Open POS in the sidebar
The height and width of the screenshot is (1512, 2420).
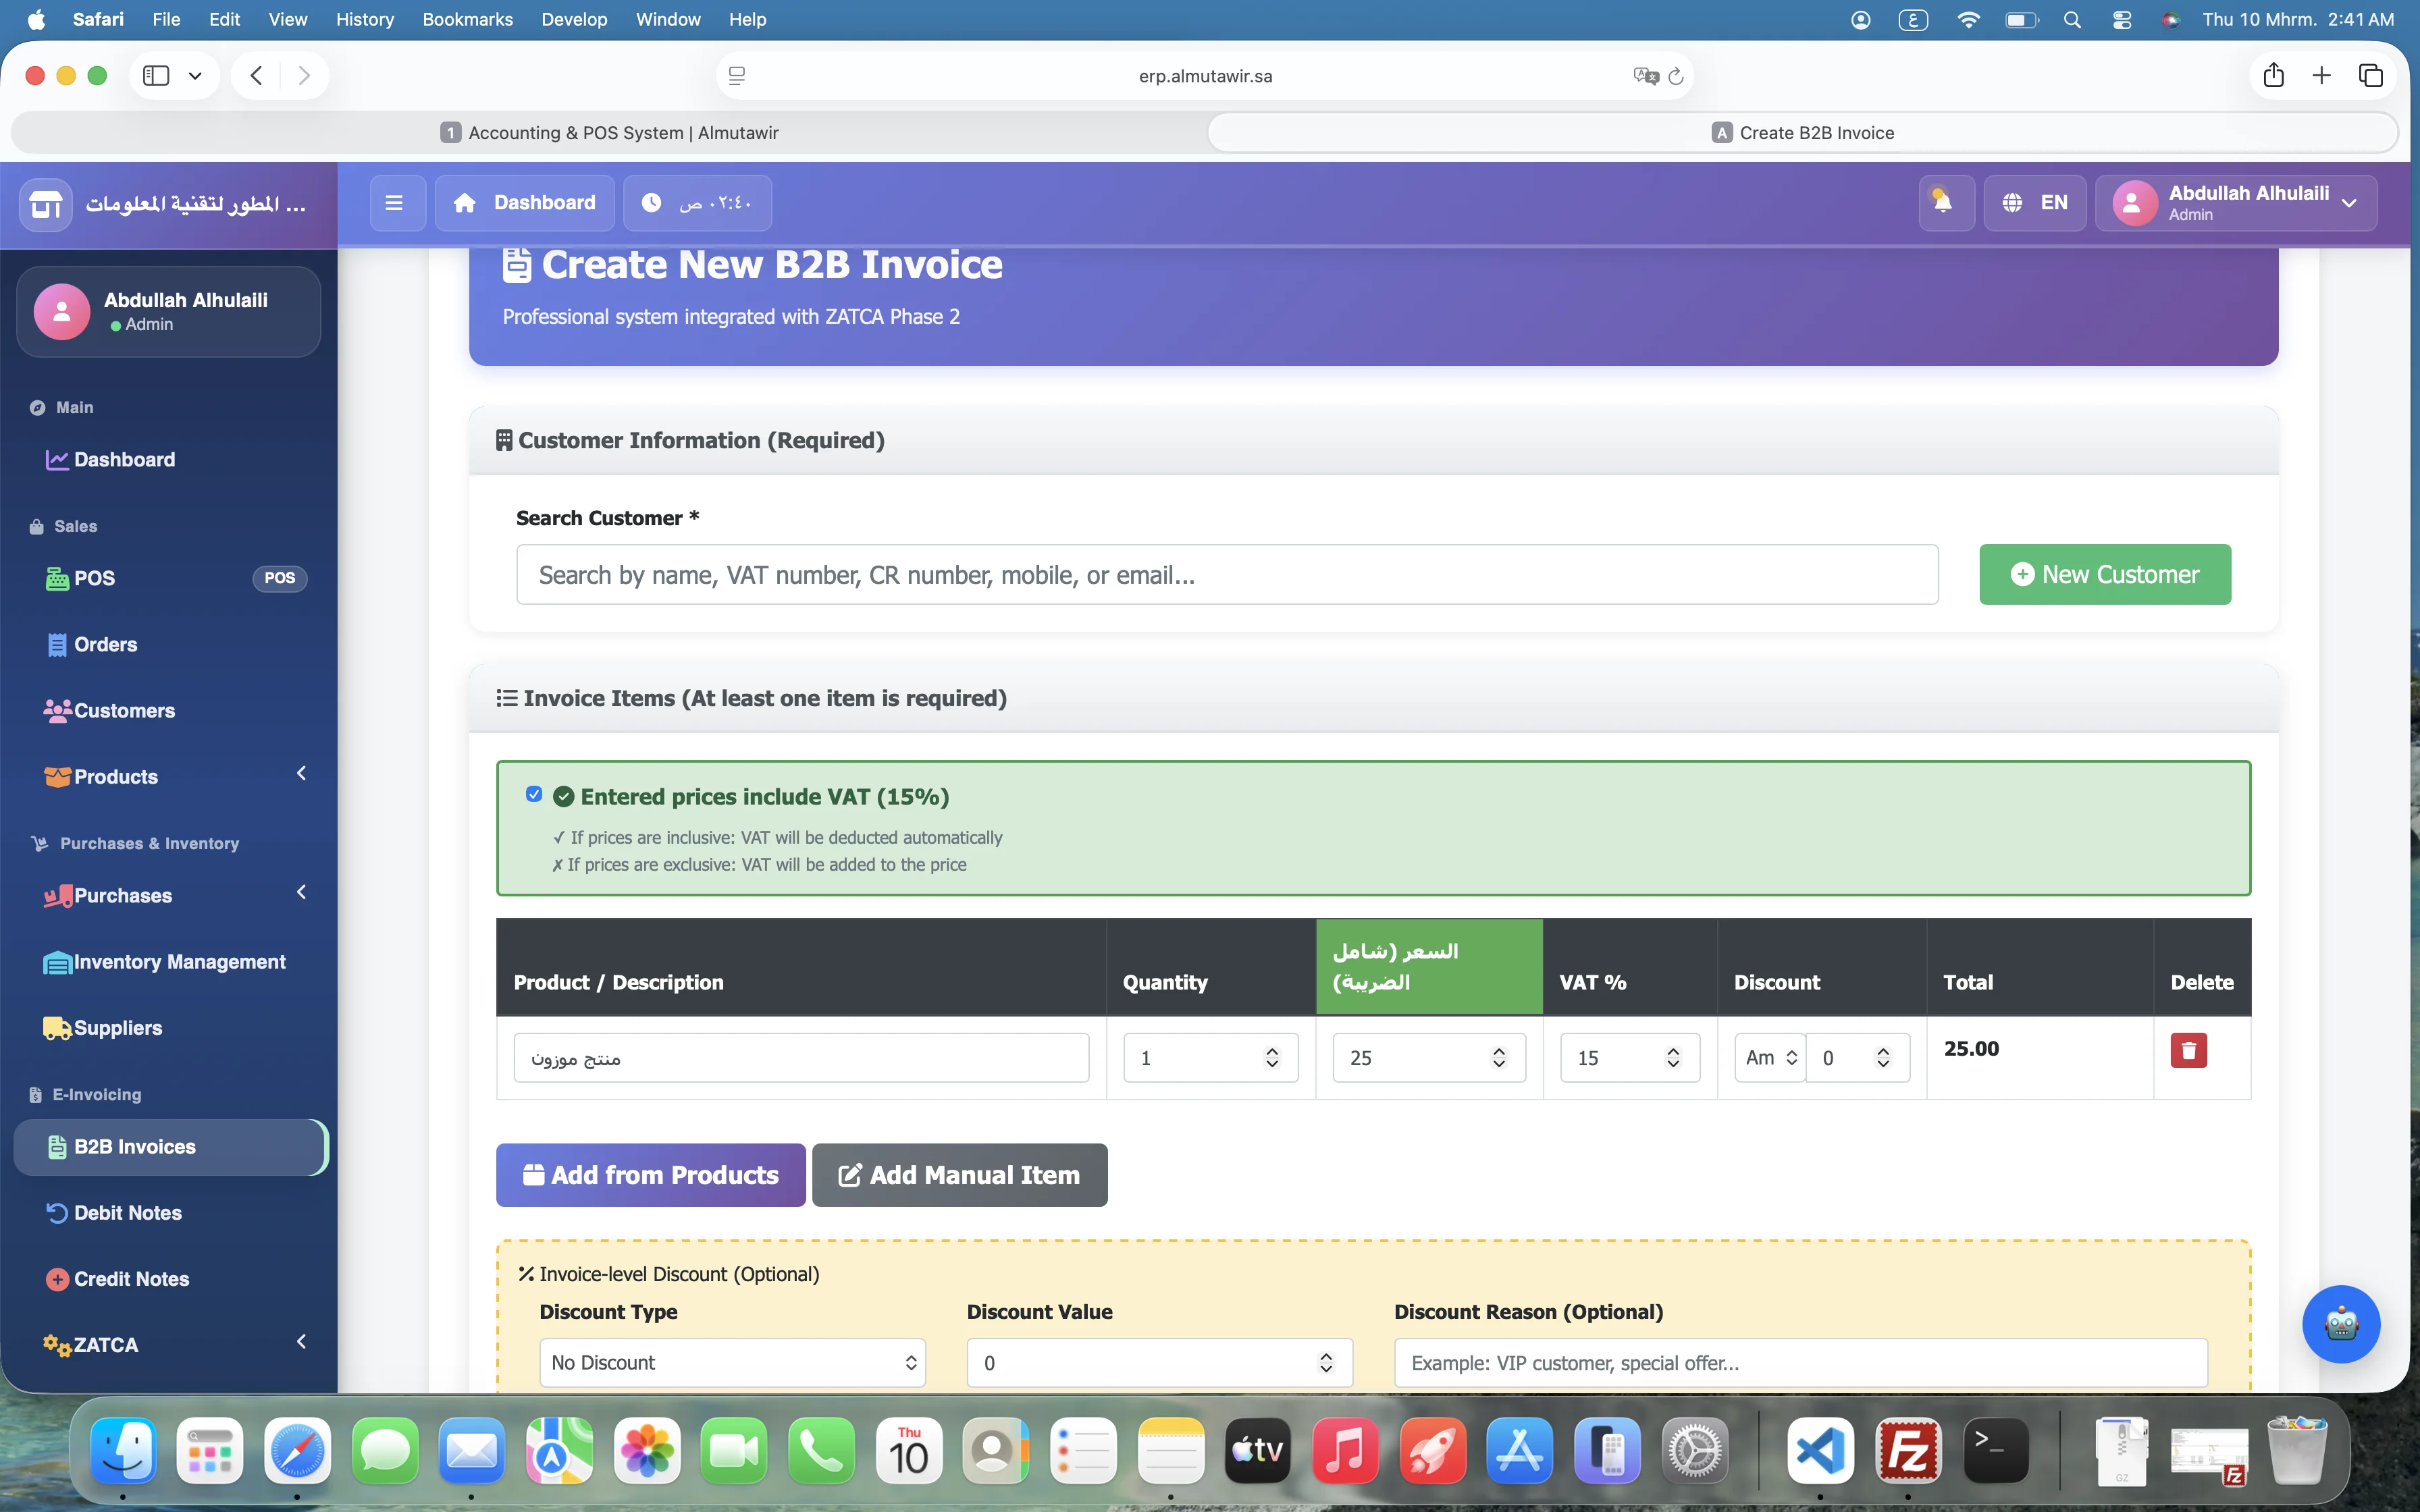click(170, 578)
